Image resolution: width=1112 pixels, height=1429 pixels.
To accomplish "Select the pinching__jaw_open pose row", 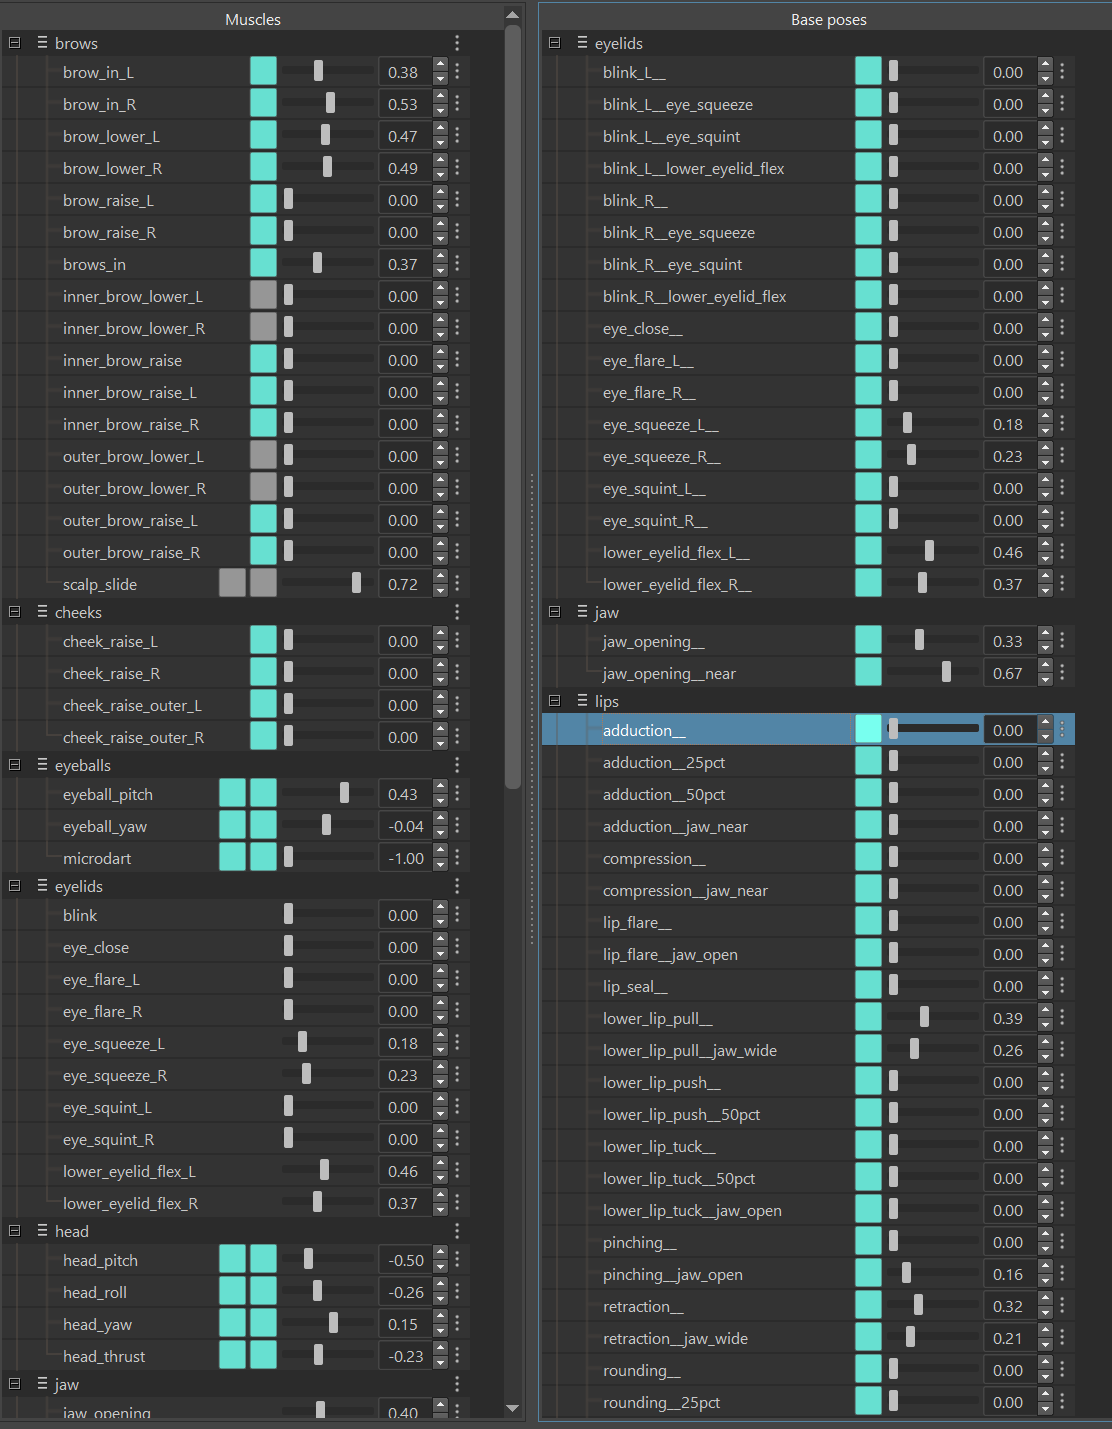I will tap(808, 1274).
